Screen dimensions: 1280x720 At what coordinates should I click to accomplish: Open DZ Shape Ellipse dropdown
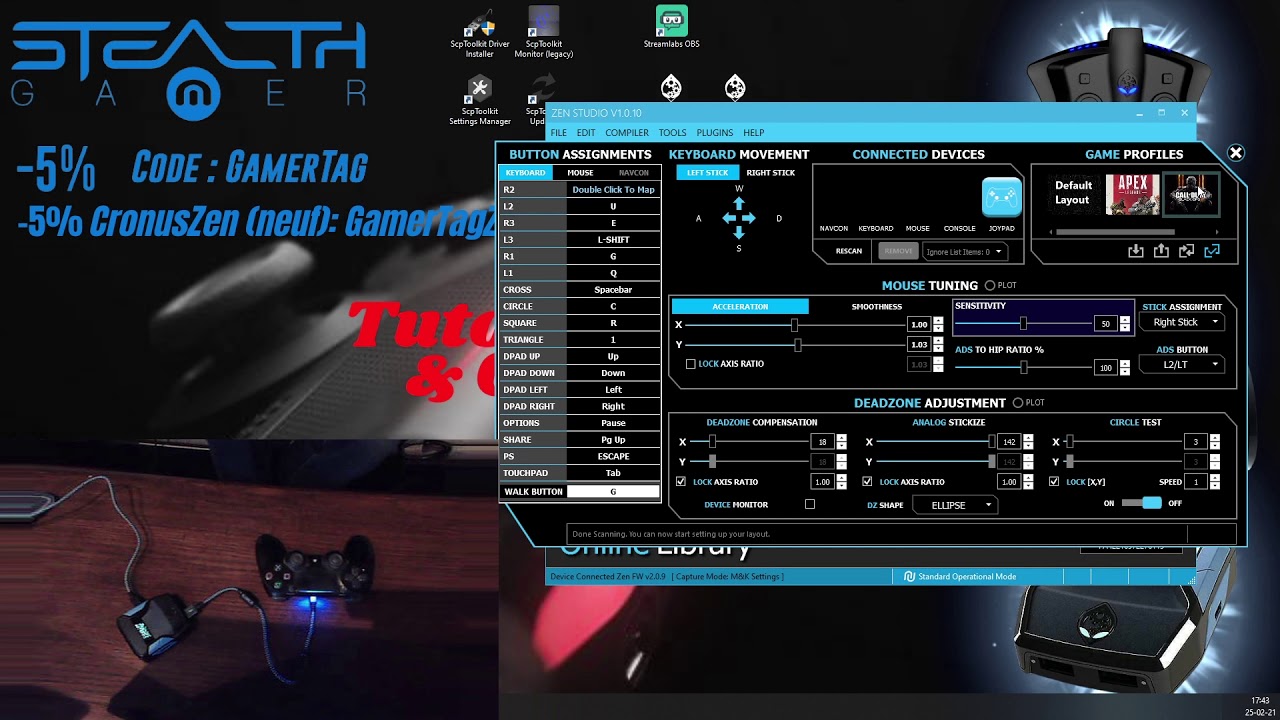tap(955, 505)
